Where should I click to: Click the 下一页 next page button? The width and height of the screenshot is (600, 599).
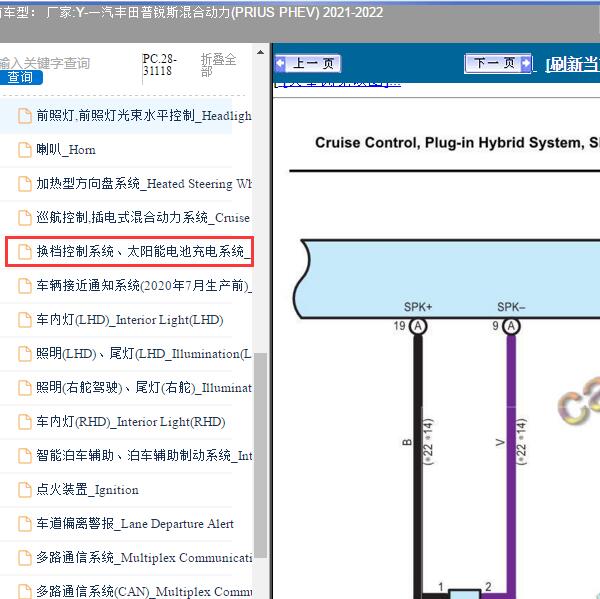[498, 63]
